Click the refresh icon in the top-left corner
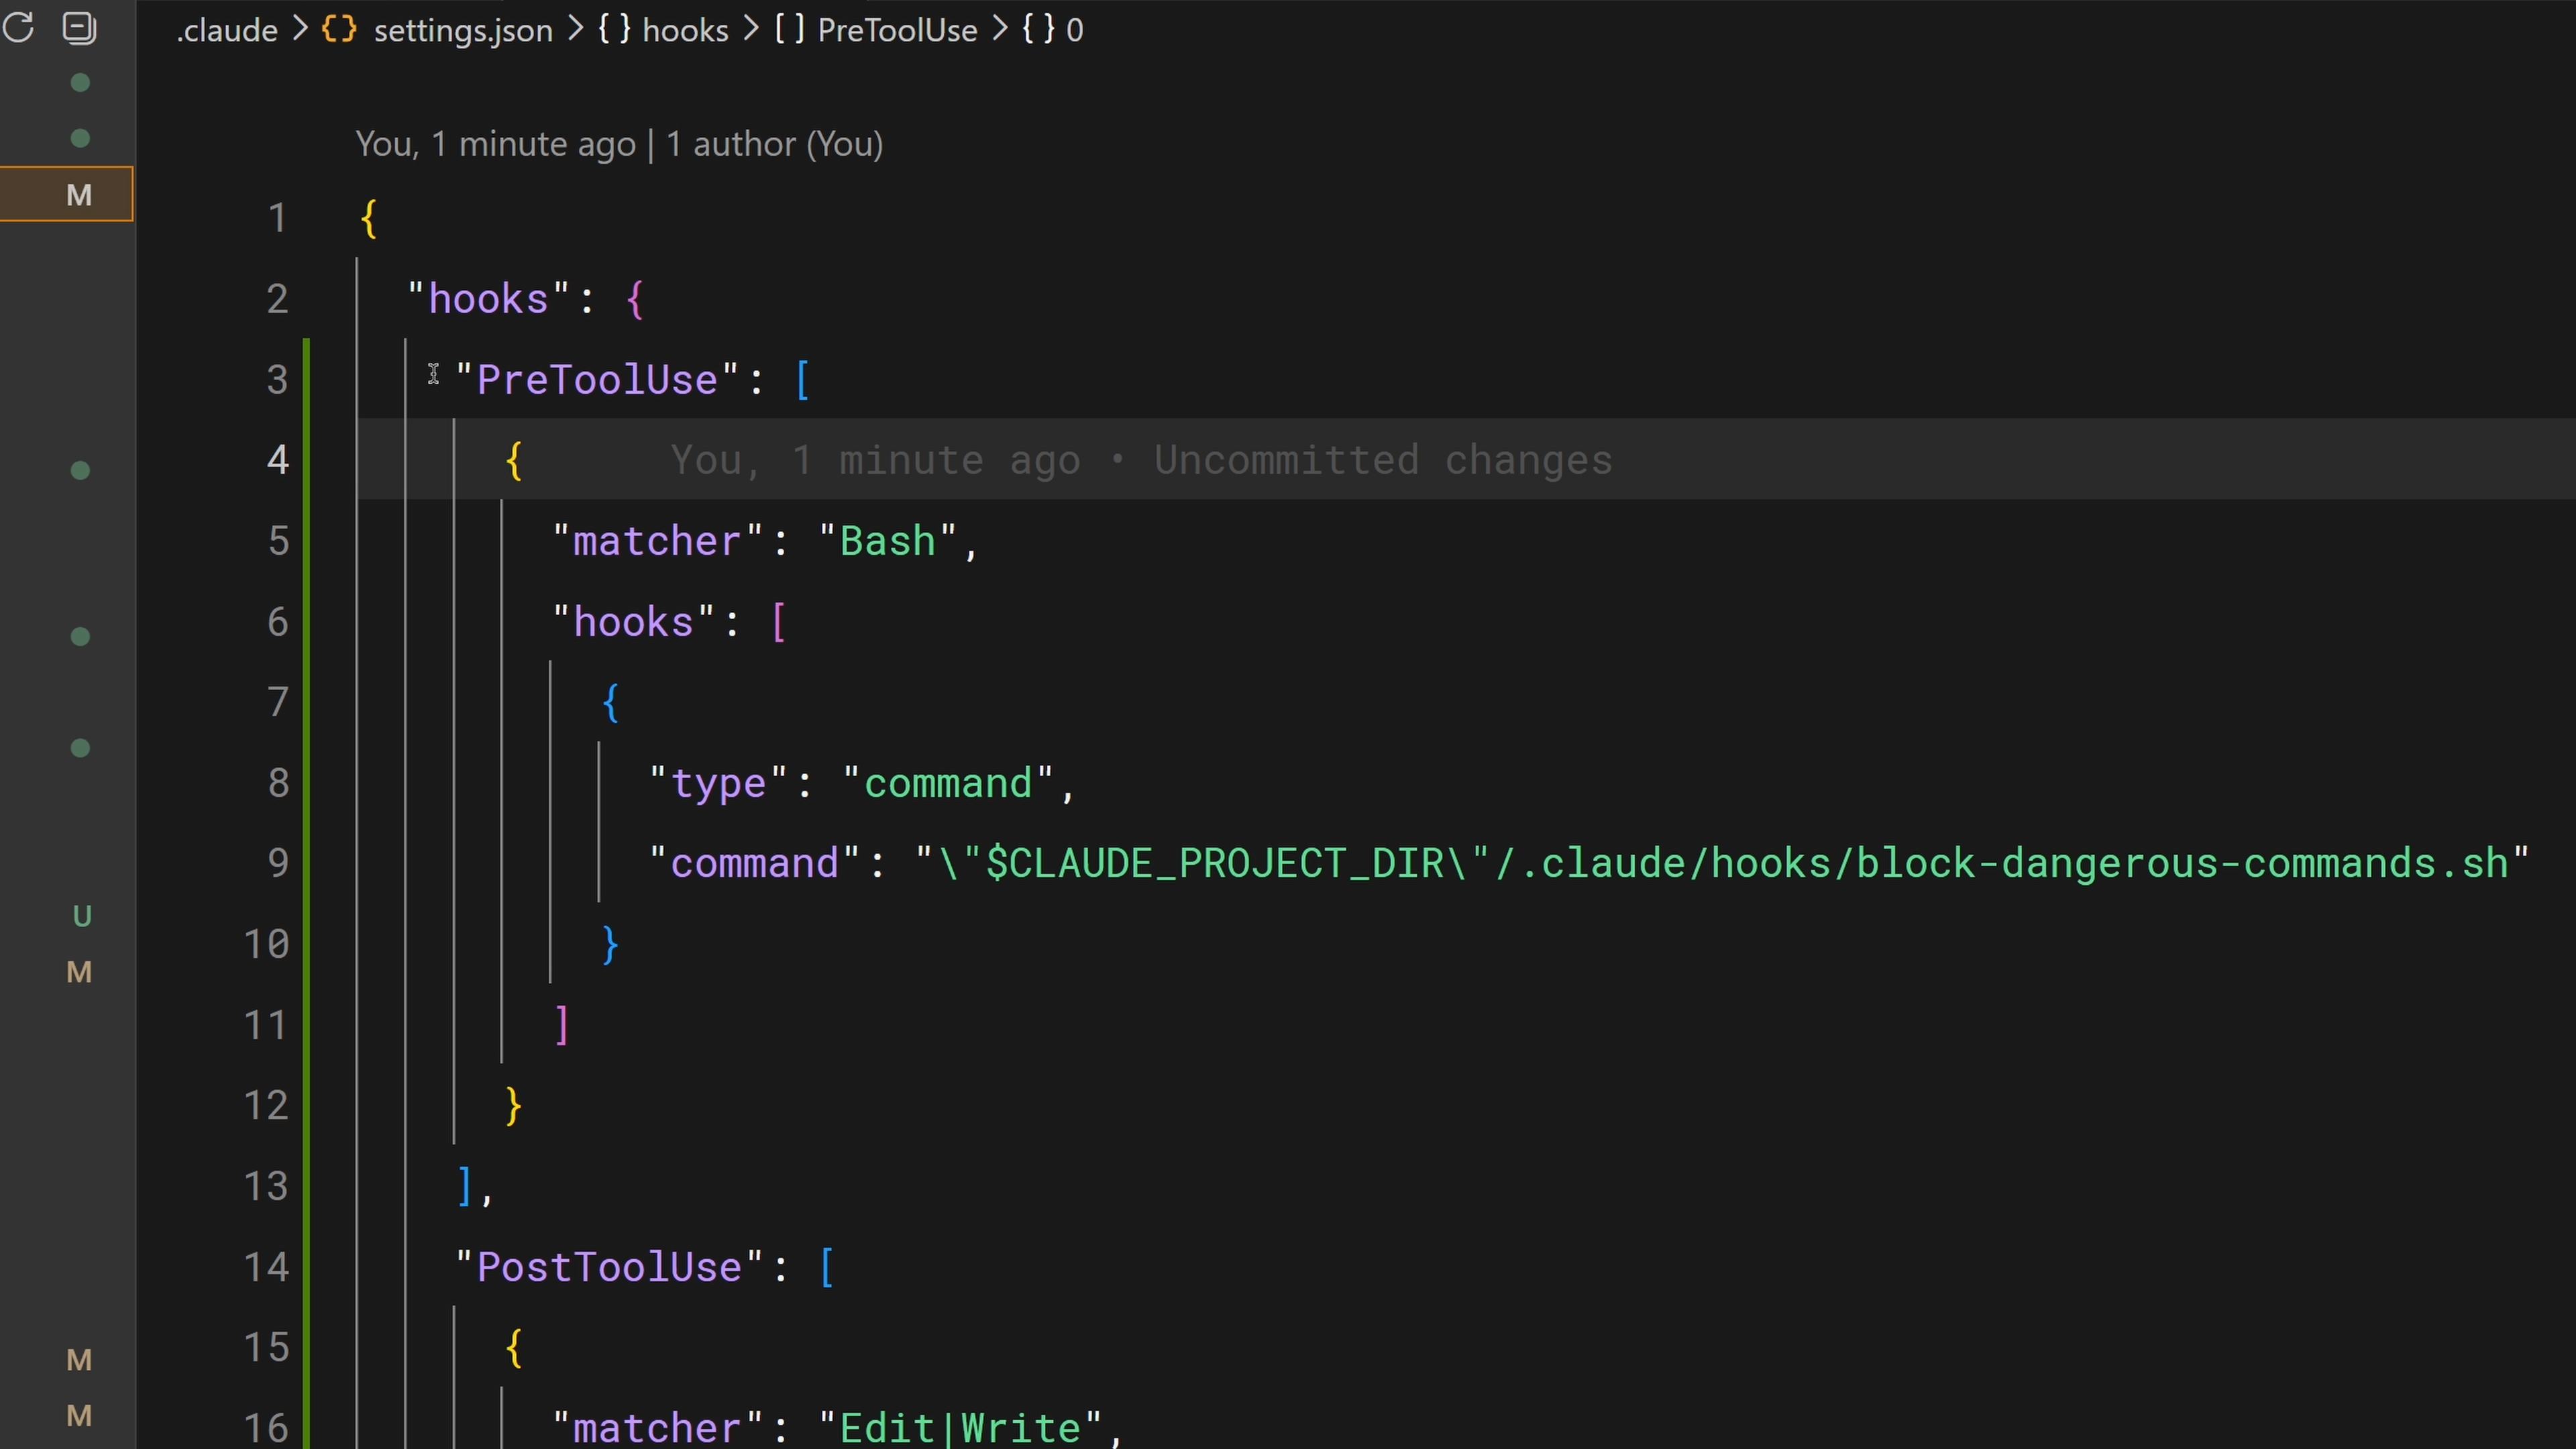This screenshot has height=1449, width=2576. (x=18, y=28)
